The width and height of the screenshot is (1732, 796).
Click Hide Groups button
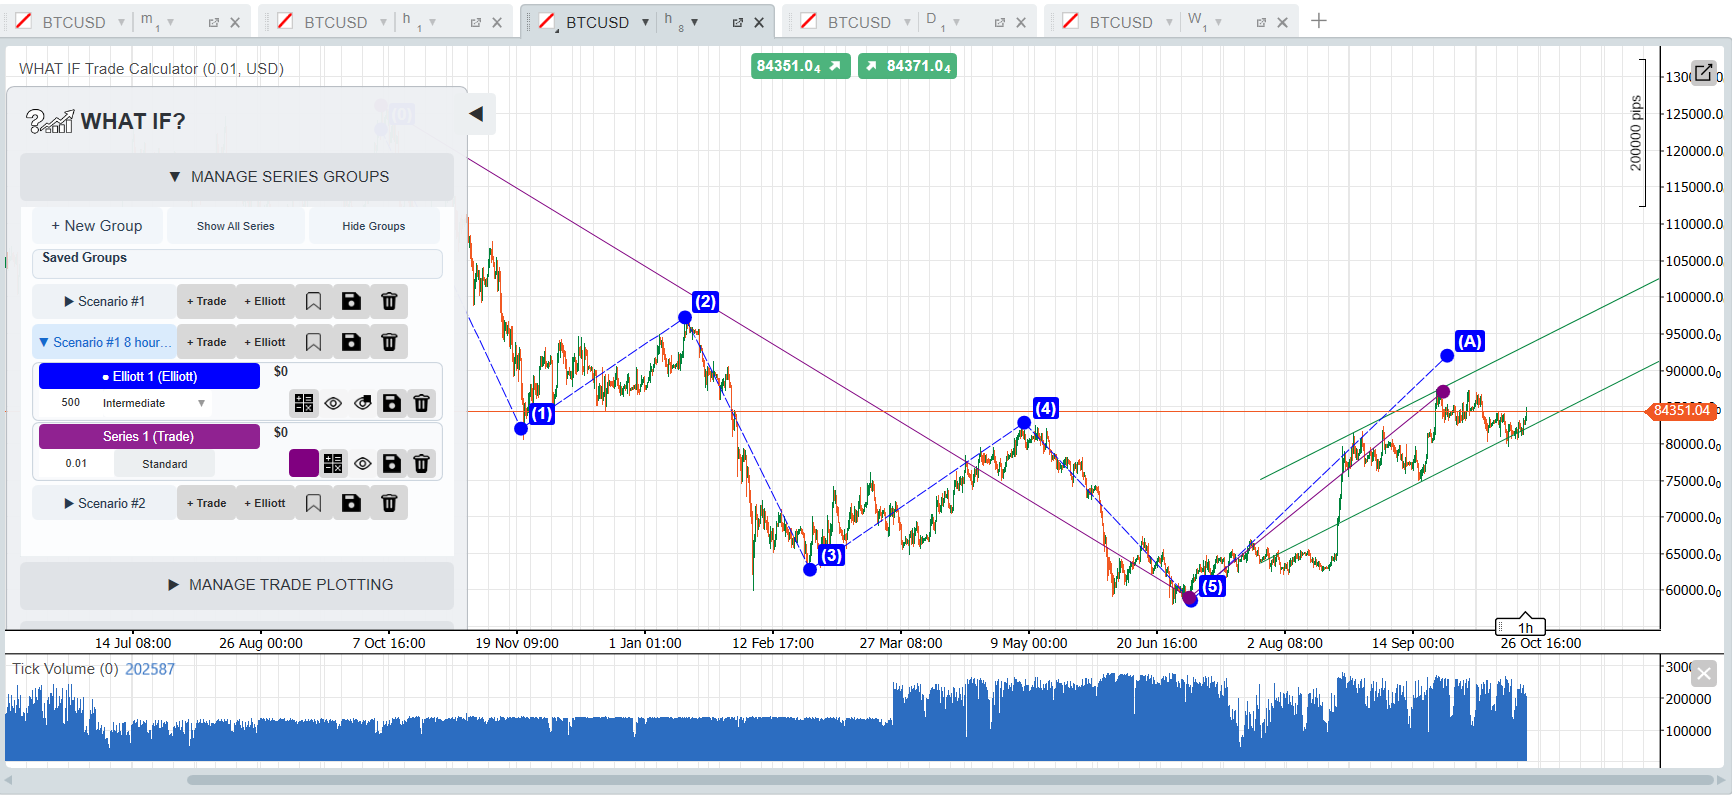coord(374,226)
